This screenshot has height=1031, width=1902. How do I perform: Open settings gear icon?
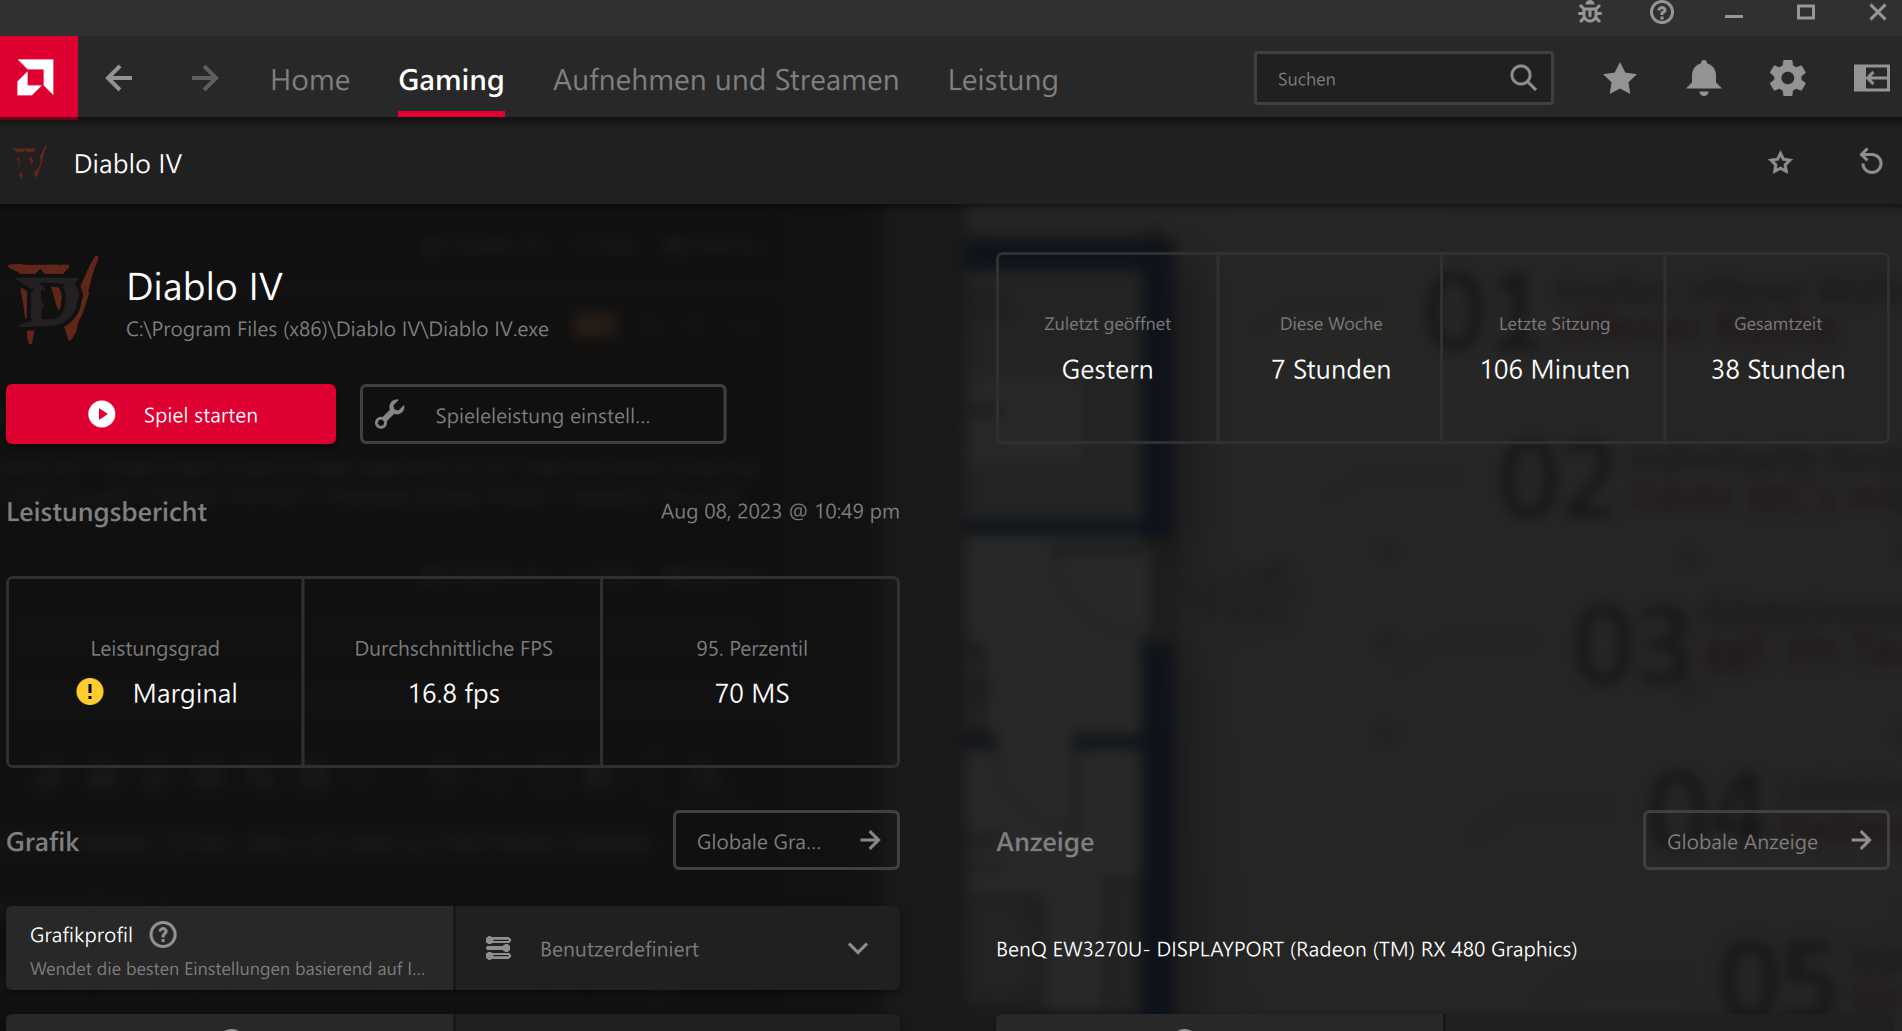(x=1788, y=78)
